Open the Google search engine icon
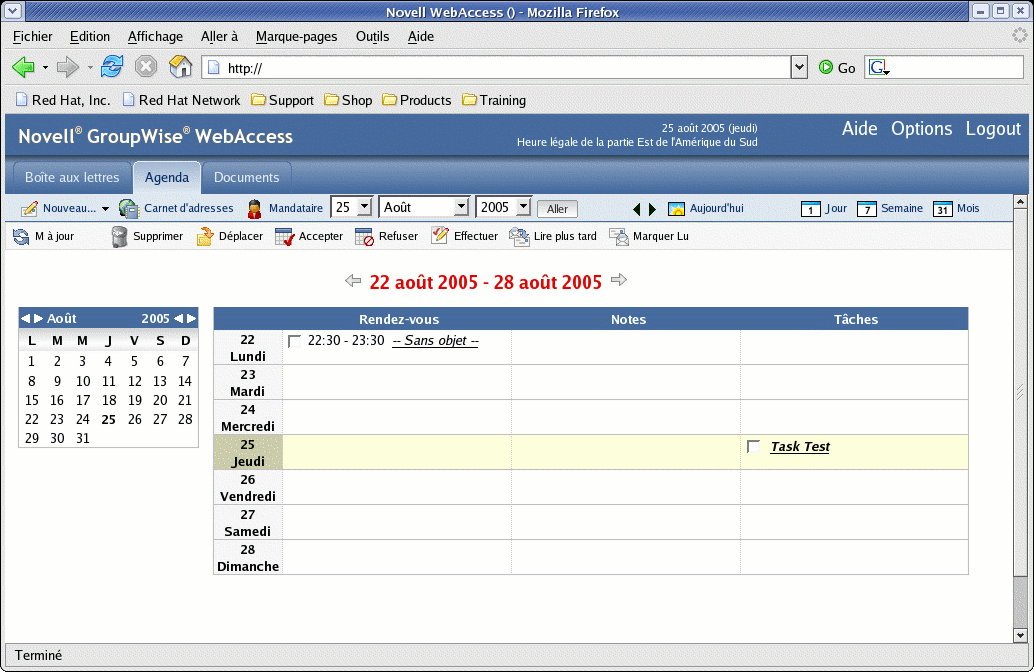1034x672 pixels. [878, 67]
